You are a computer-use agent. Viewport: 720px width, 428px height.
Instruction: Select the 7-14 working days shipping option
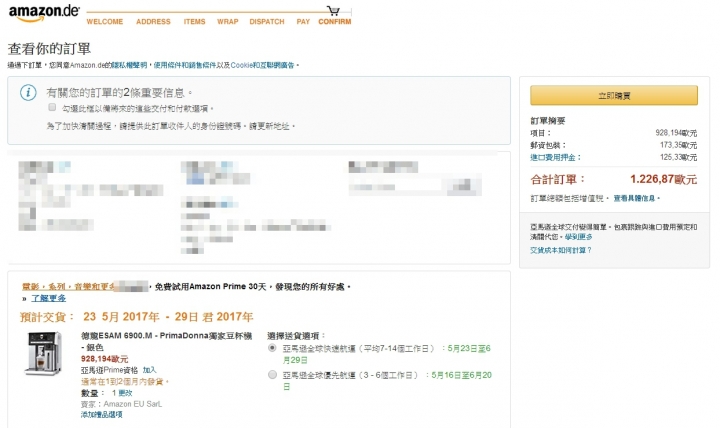272,348
